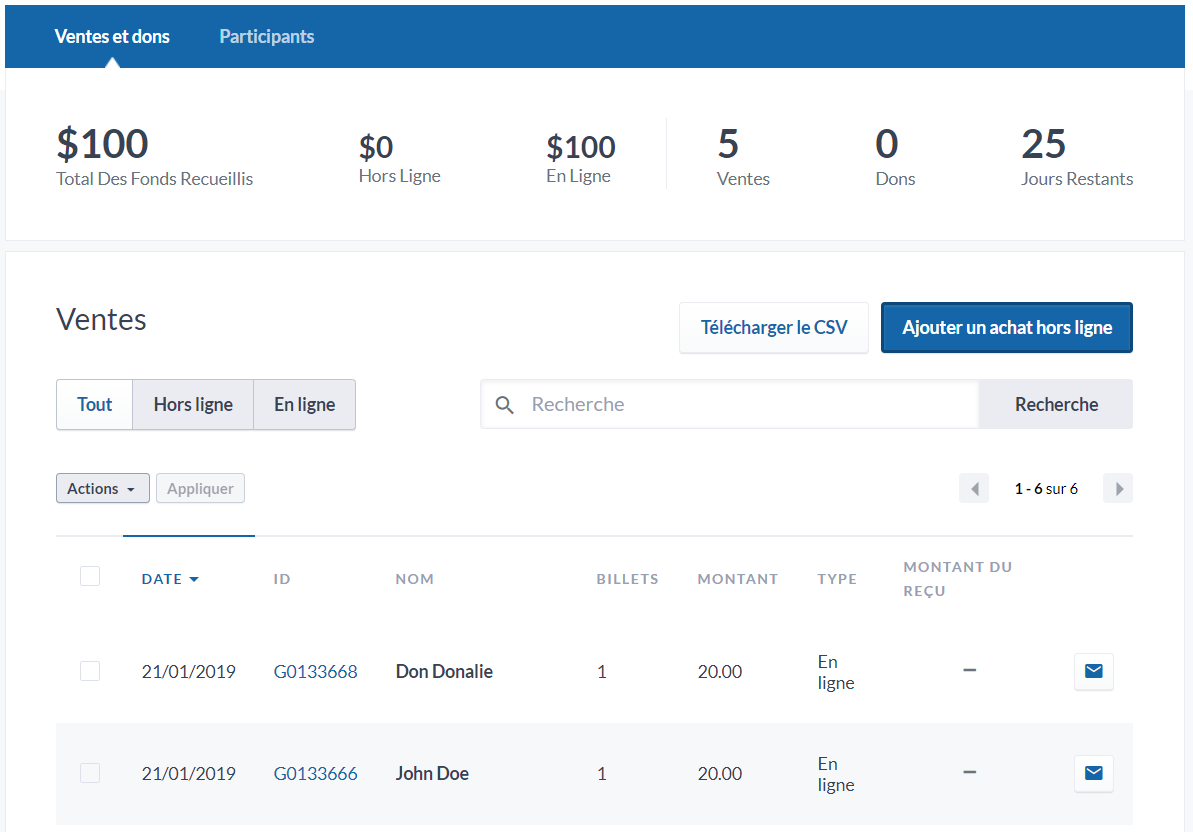
Task: Open order ID G0133666
Action: click(315, 774)
